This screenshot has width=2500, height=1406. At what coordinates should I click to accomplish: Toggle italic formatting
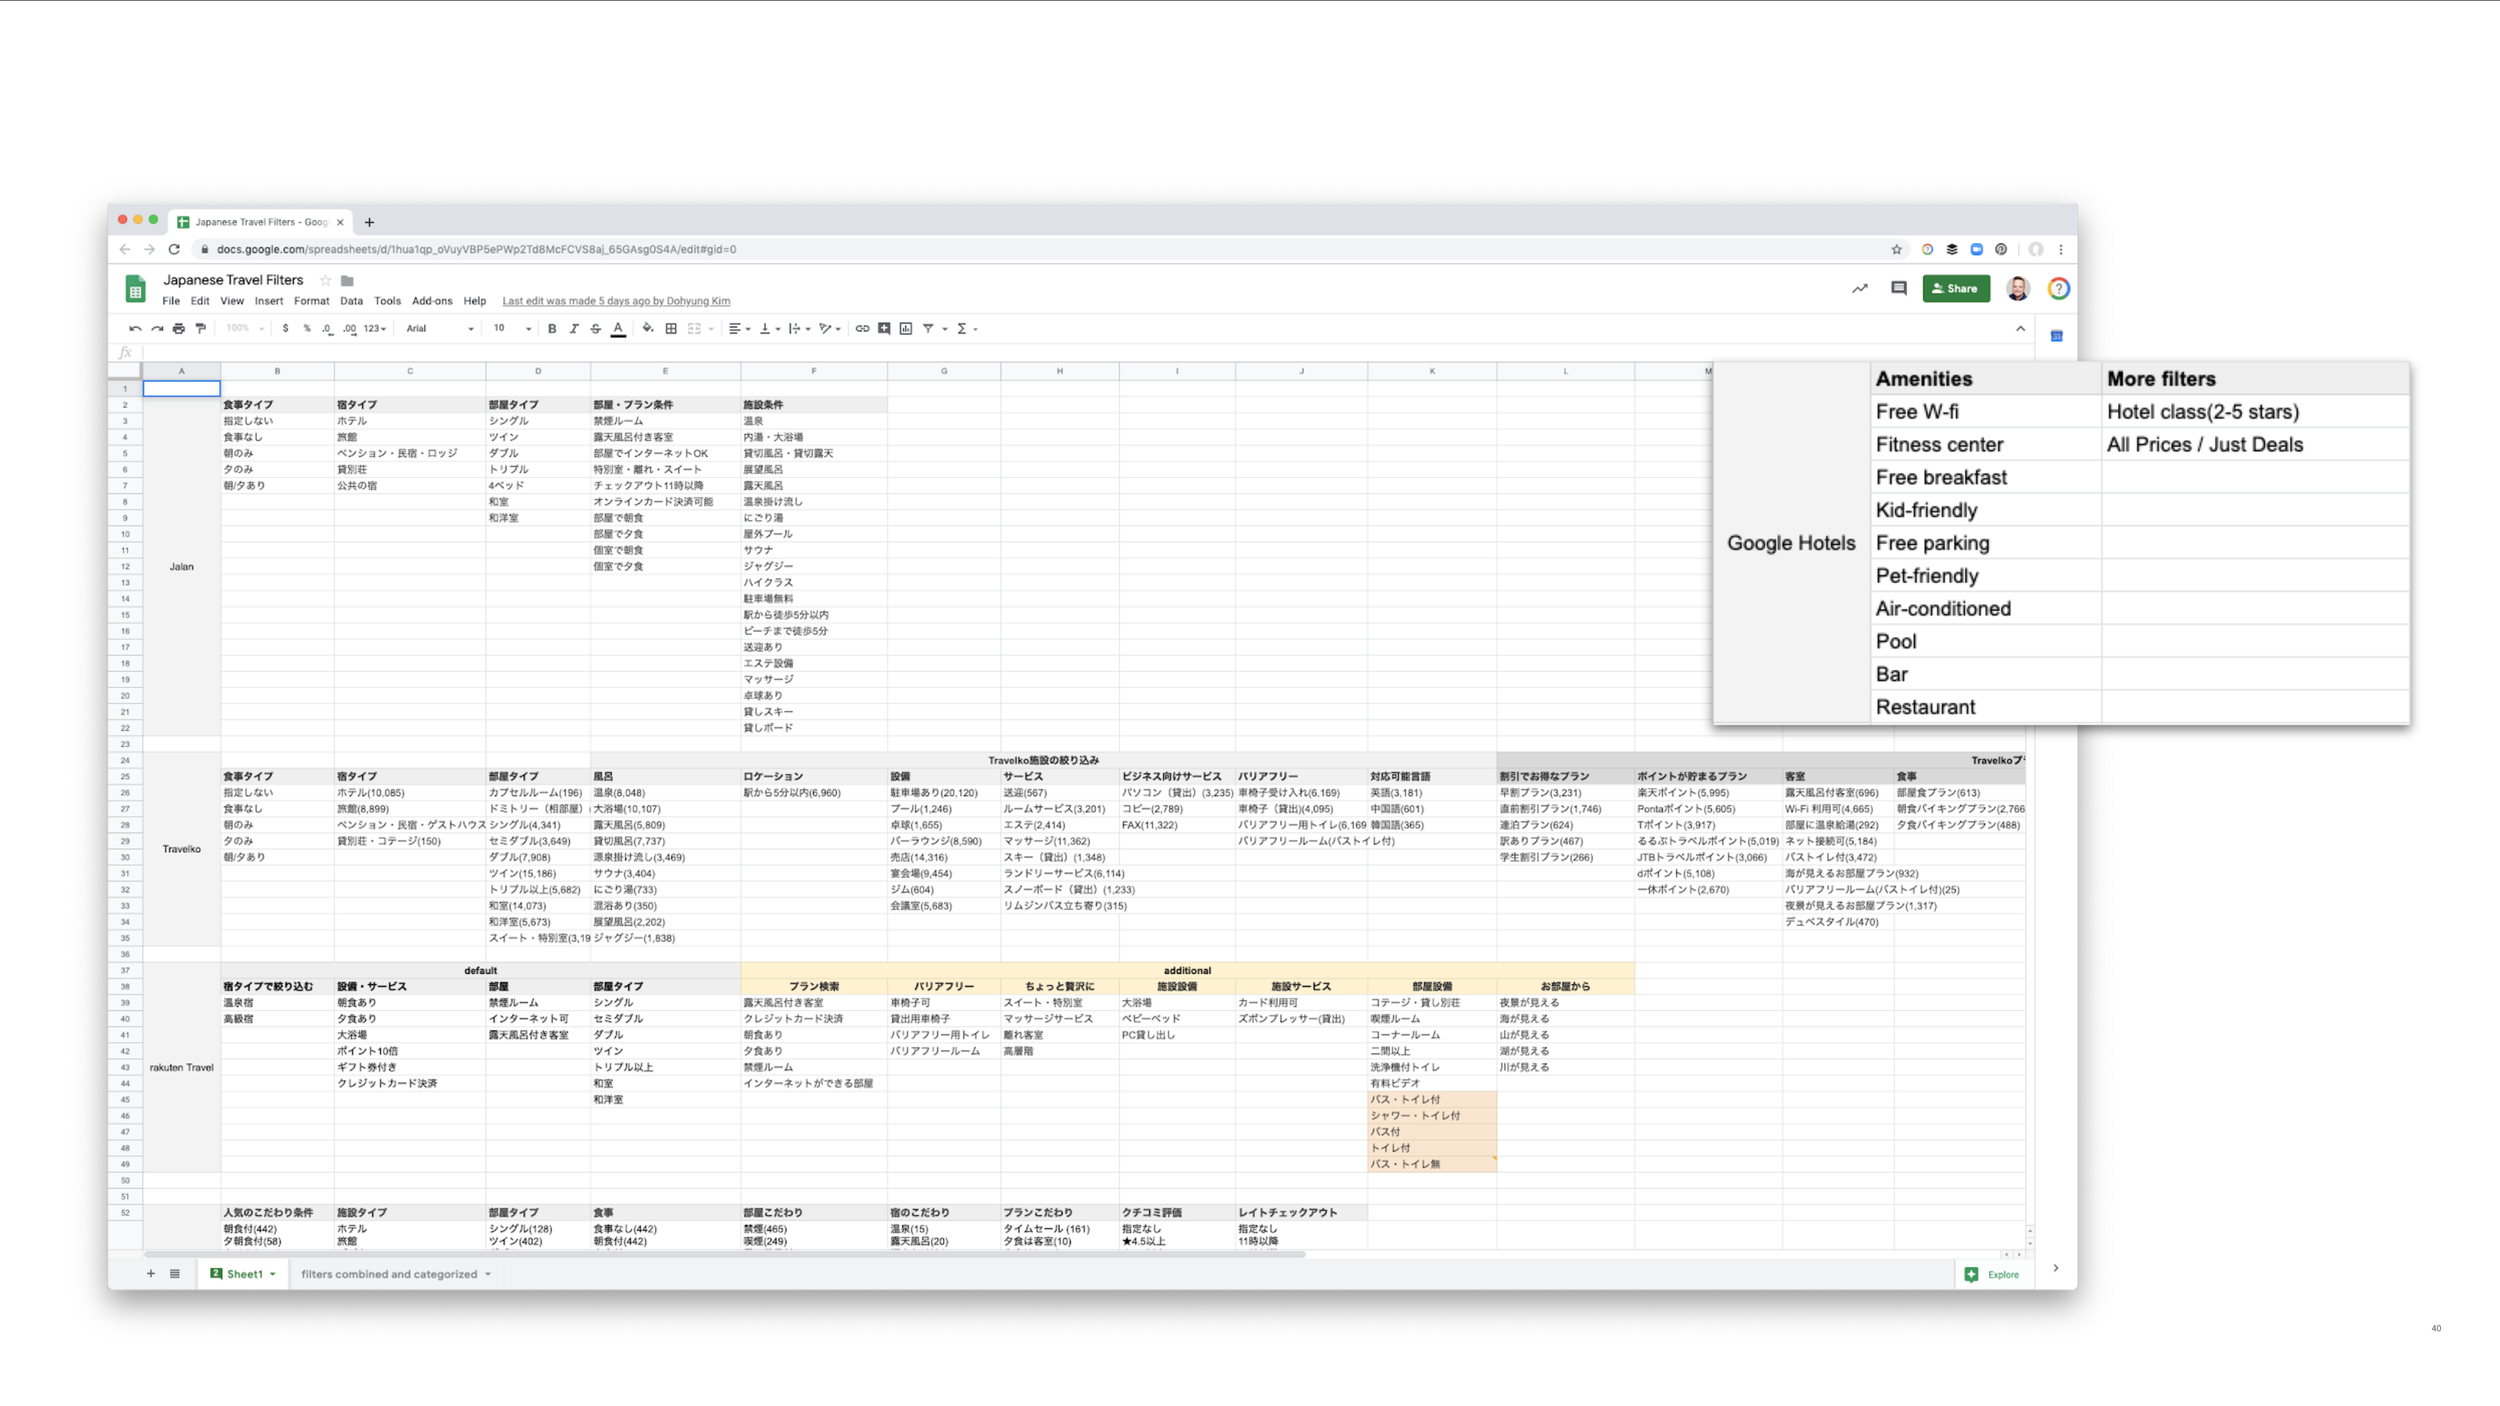(x=574, y=328)
